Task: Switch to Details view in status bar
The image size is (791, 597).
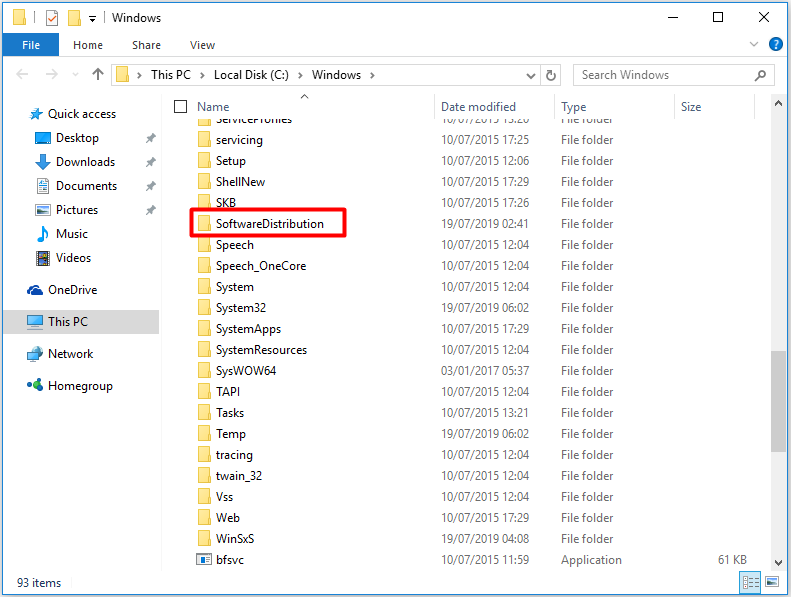Action: (750, 583)
